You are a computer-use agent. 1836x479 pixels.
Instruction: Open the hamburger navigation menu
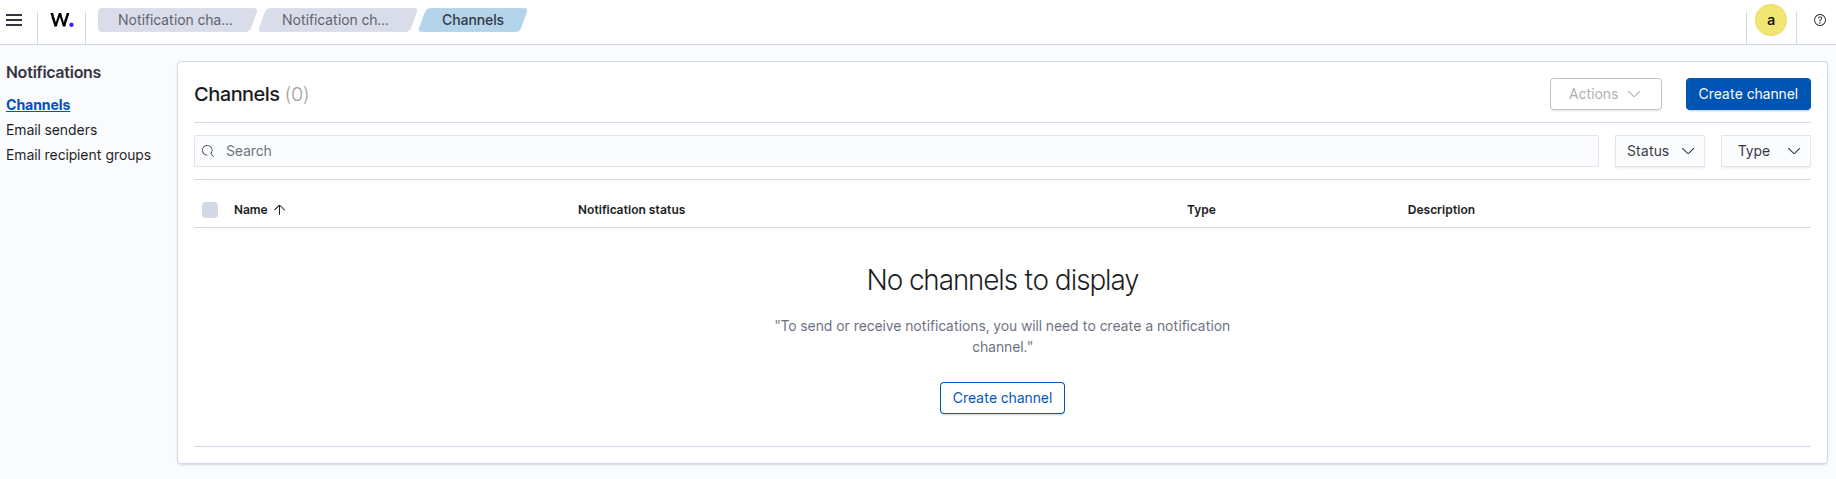click(14, 20)
